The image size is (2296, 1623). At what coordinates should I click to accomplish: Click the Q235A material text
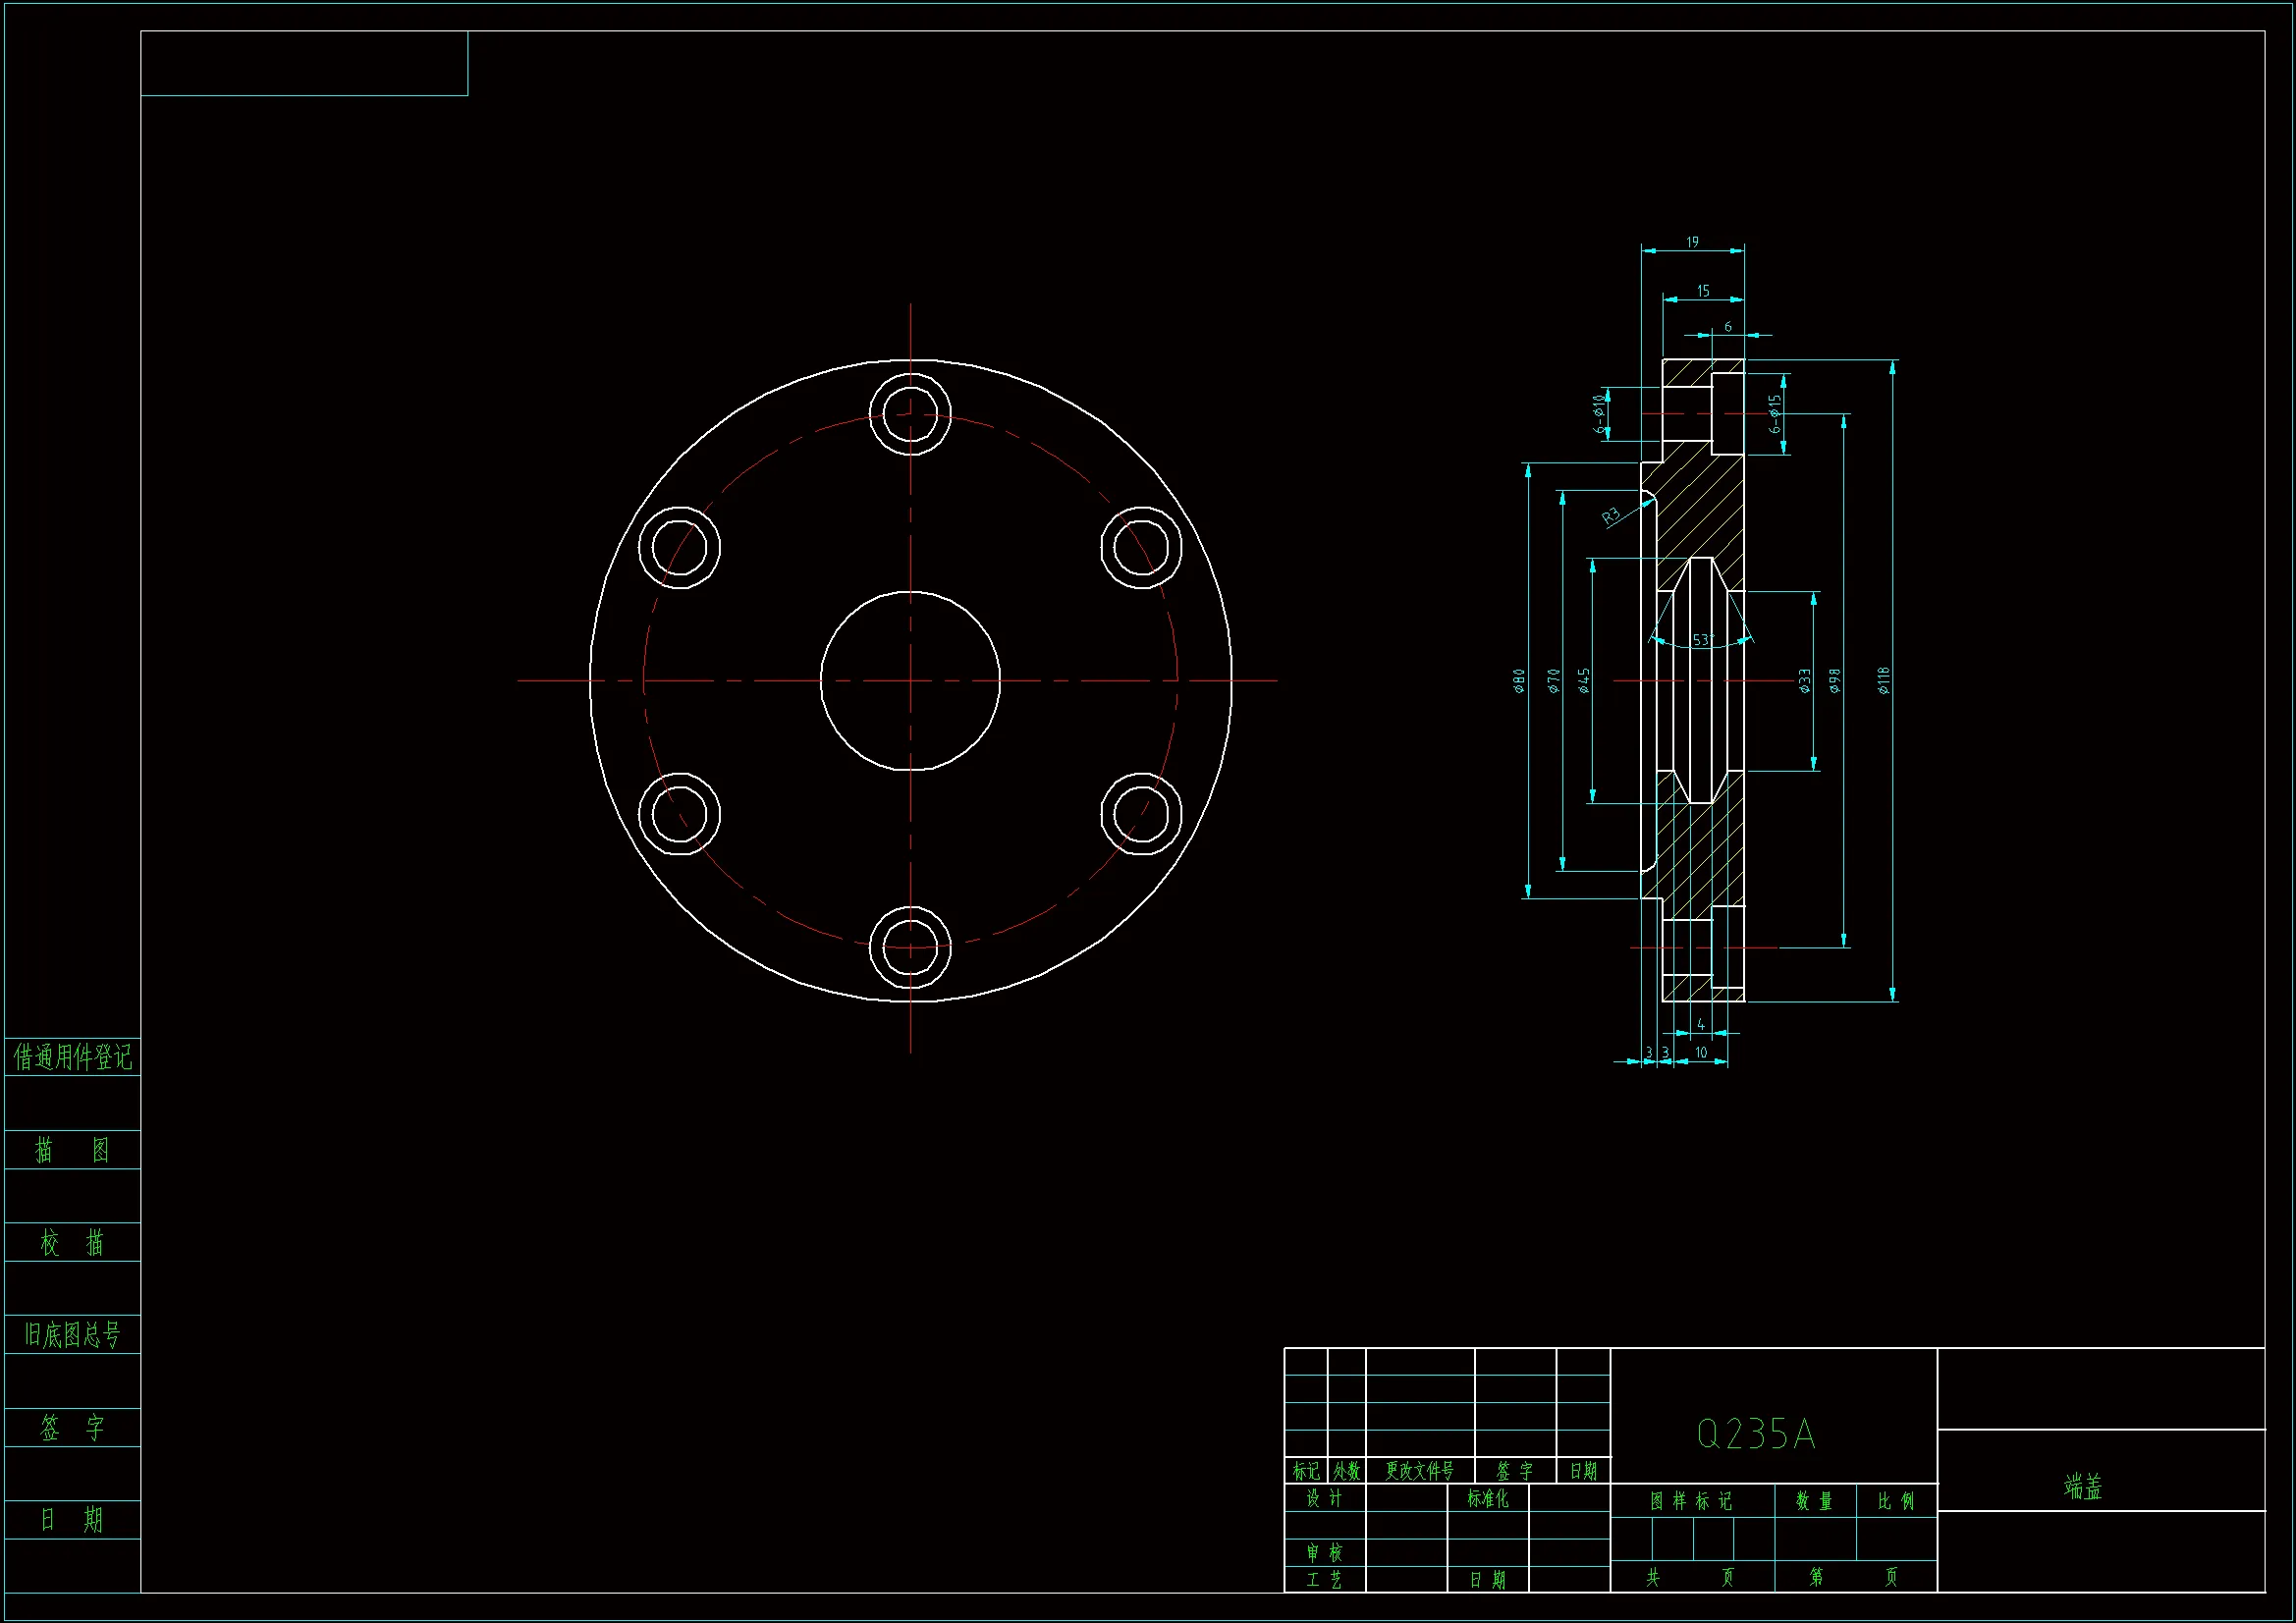(1756, 1434)
